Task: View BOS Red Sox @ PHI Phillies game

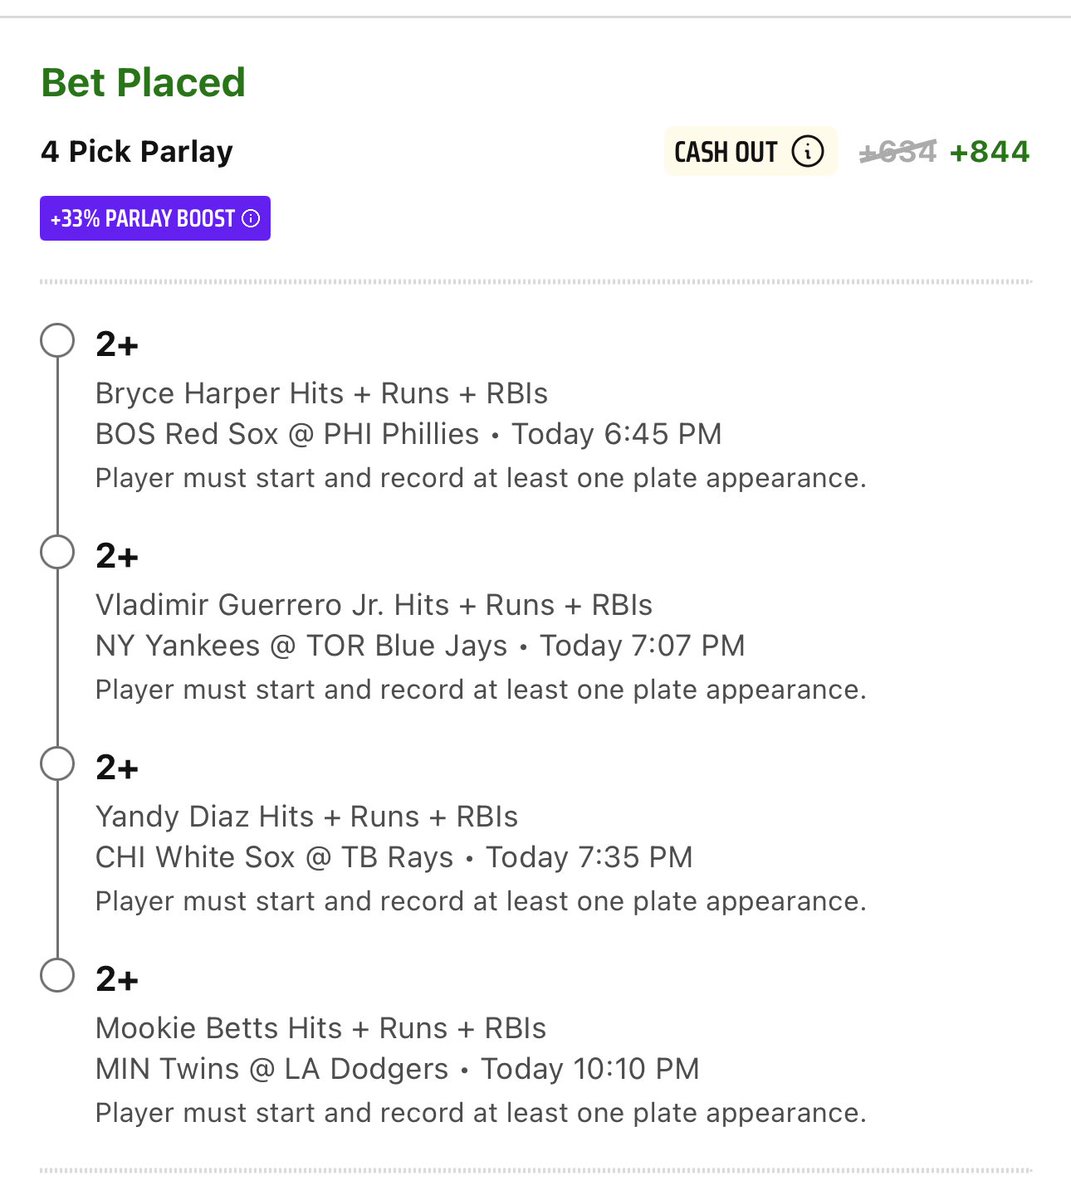Action: point(287,434)
